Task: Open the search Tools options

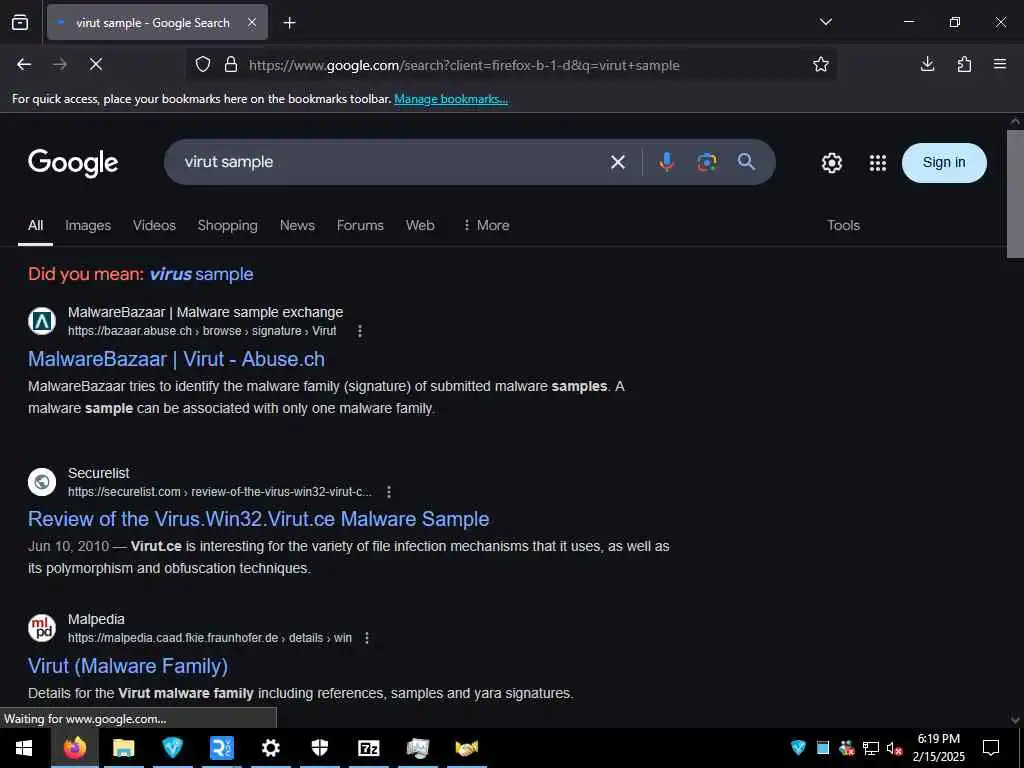Action: click(x=843, y=225)
